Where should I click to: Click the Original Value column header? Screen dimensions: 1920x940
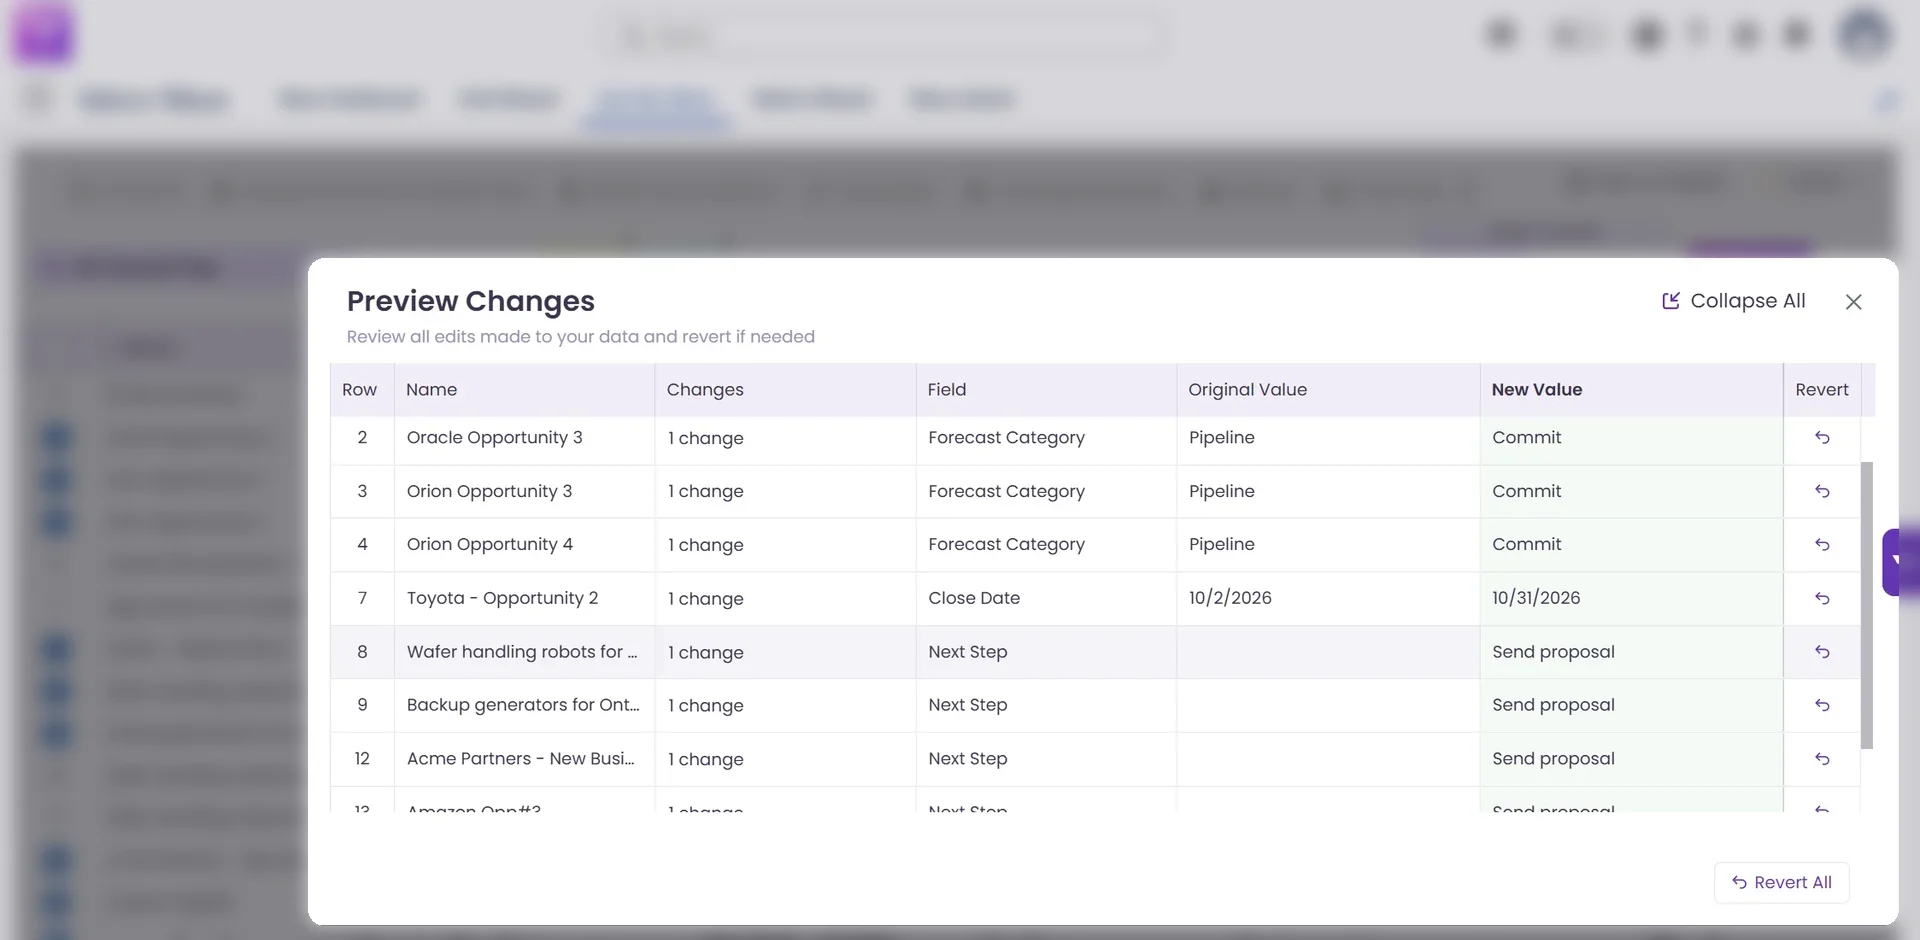(1328, 390)
